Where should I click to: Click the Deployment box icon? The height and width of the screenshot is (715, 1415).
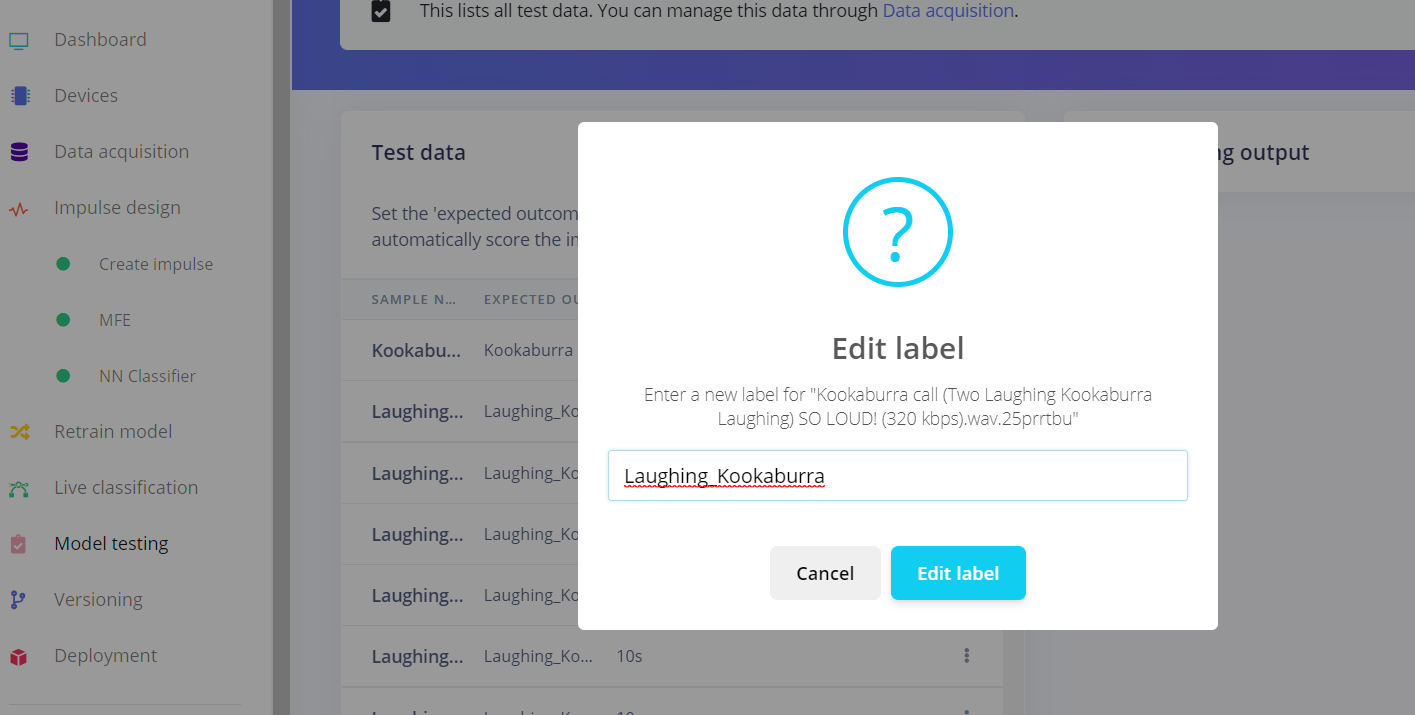coord(19,657)
